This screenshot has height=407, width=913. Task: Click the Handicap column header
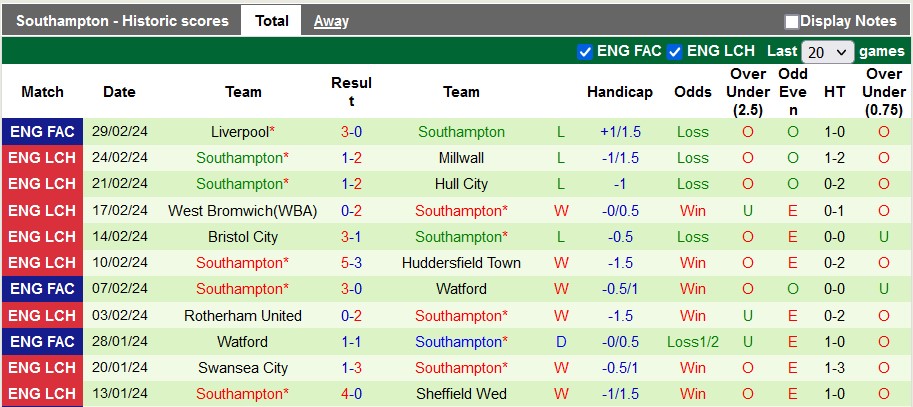619,92
